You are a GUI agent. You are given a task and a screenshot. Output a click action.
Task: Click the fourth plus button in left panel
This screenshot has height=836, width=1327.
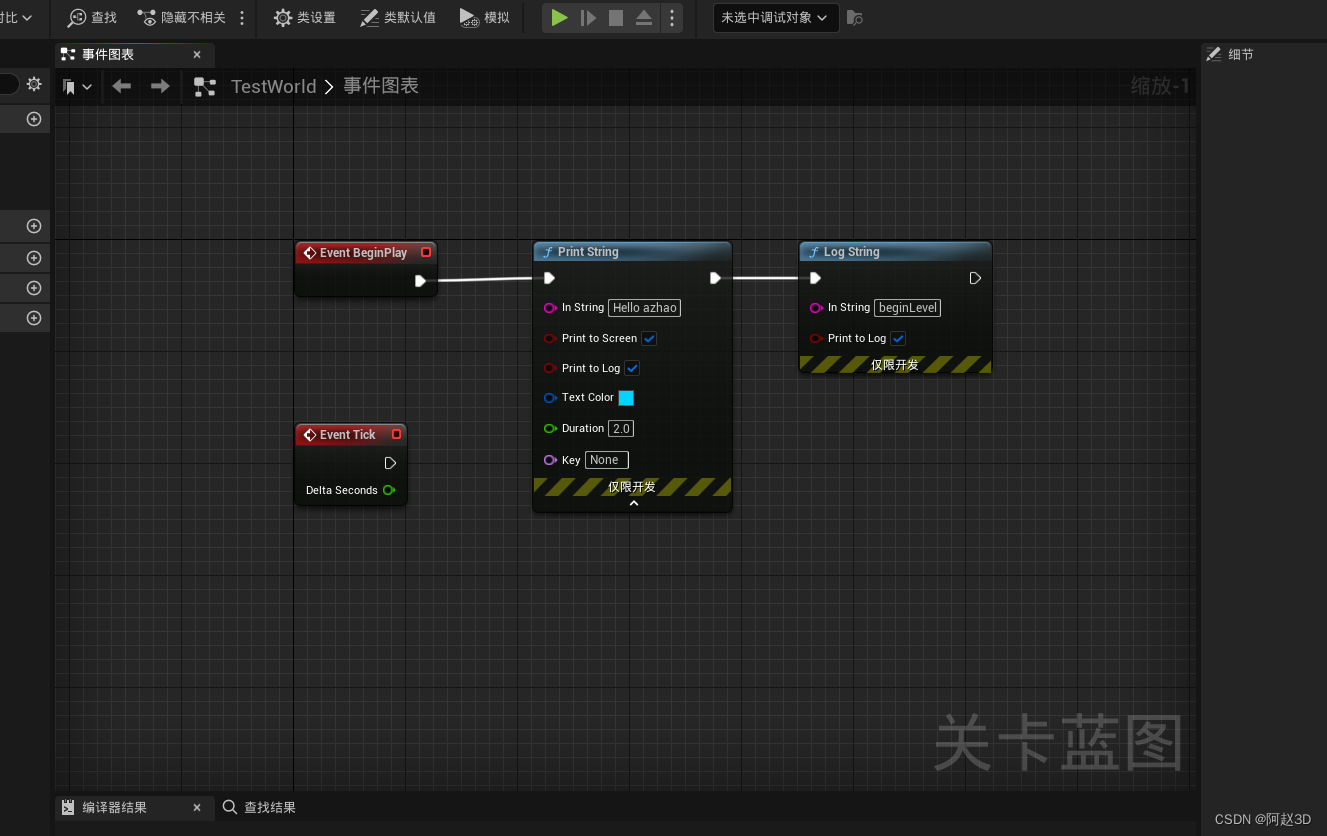(x=34, y=288)
